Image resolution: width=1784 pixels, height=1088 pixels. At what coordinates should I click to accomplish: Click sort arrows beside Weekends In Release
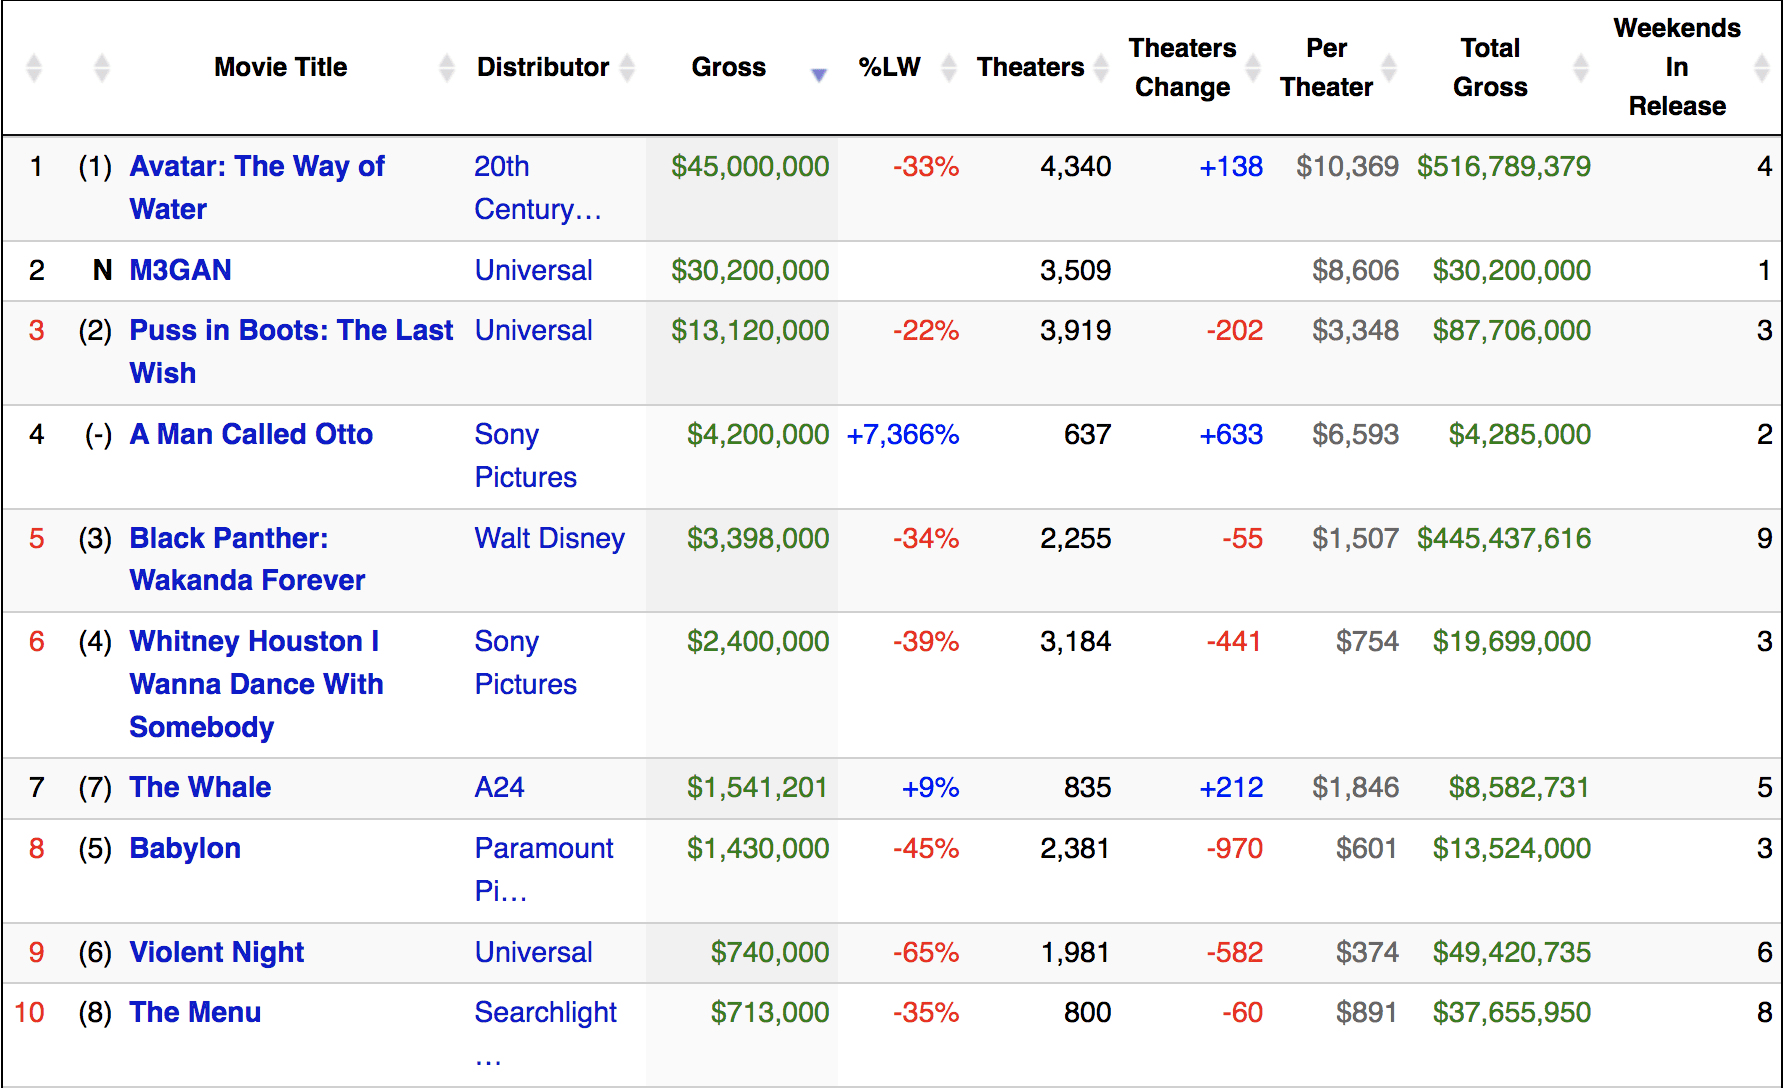click(1763, 68)
